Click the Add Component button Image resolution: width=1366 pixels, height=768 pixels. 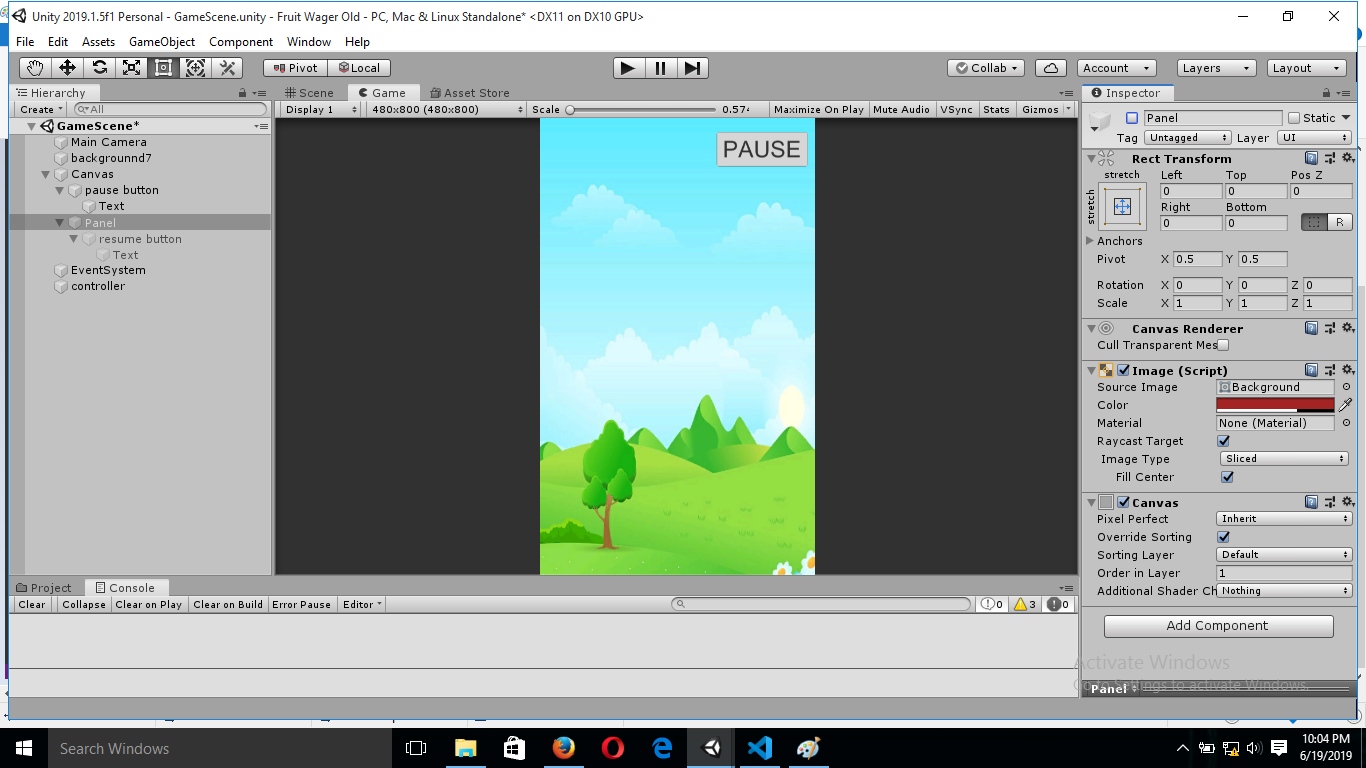pyautogui.click(x=1218, y=626)
